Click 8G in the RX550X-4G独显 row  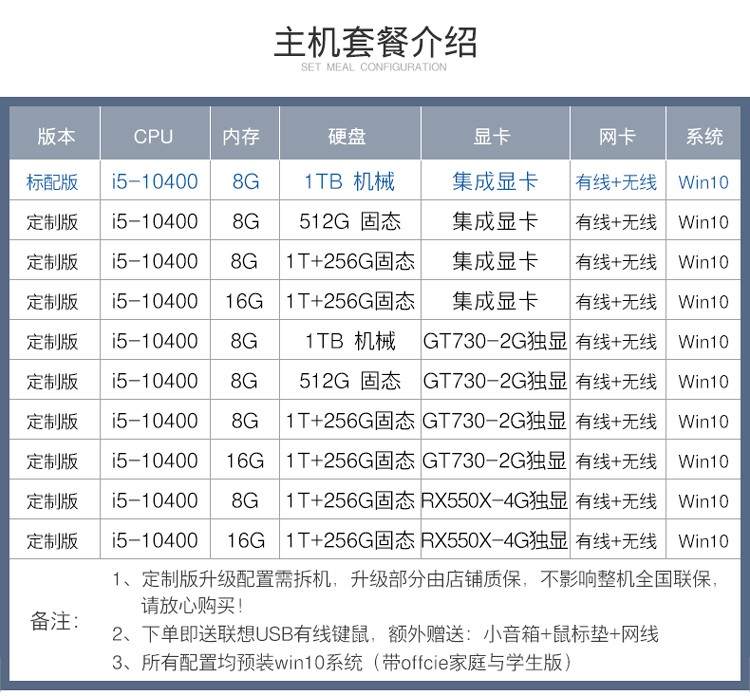click(x=245, y=501)
